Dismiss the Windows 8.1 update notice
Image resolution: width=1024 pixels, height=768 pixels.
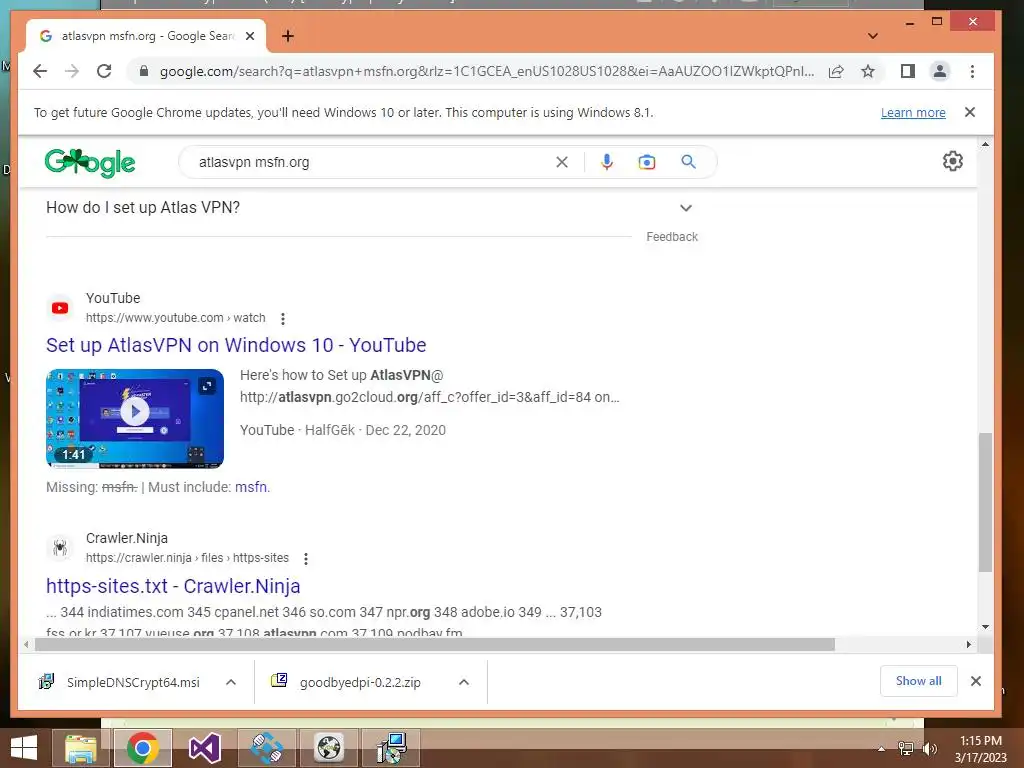point(970,112)
